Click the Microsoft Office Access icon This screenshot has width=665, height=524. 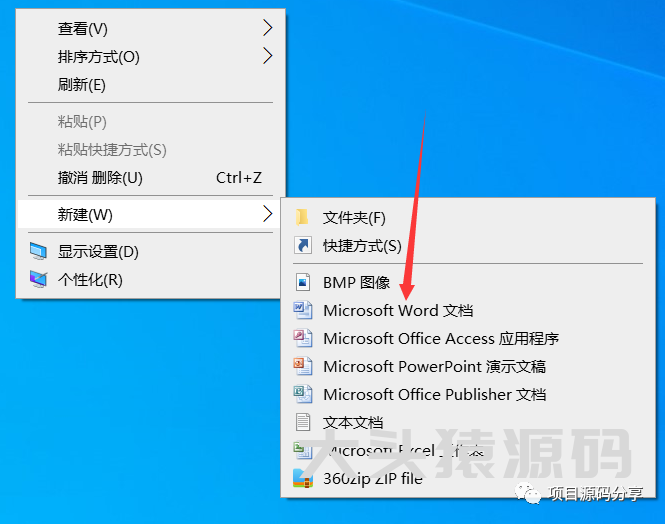[x=303, y=338]
